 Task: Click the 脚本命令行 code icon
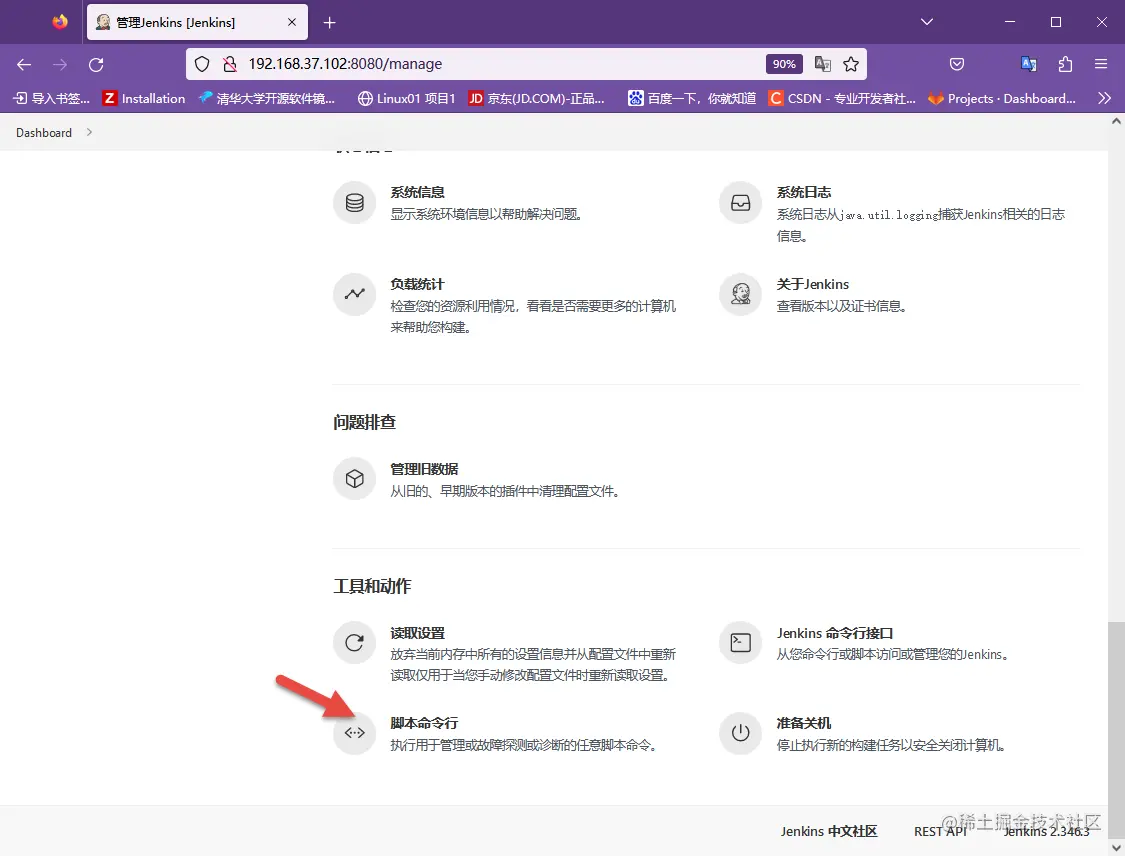(354, 733)
